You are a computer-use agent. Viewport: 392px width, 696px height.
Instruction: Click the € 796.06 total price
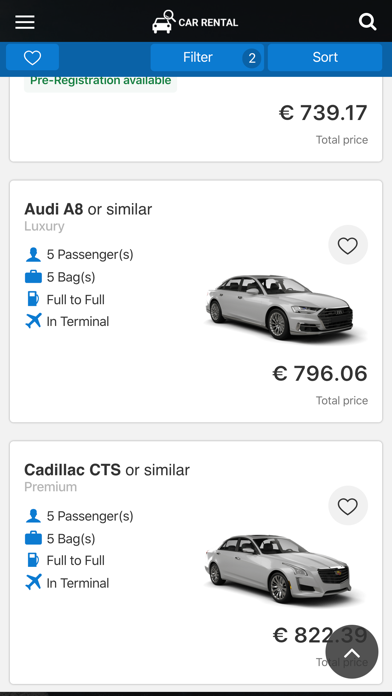click(320, 373)
